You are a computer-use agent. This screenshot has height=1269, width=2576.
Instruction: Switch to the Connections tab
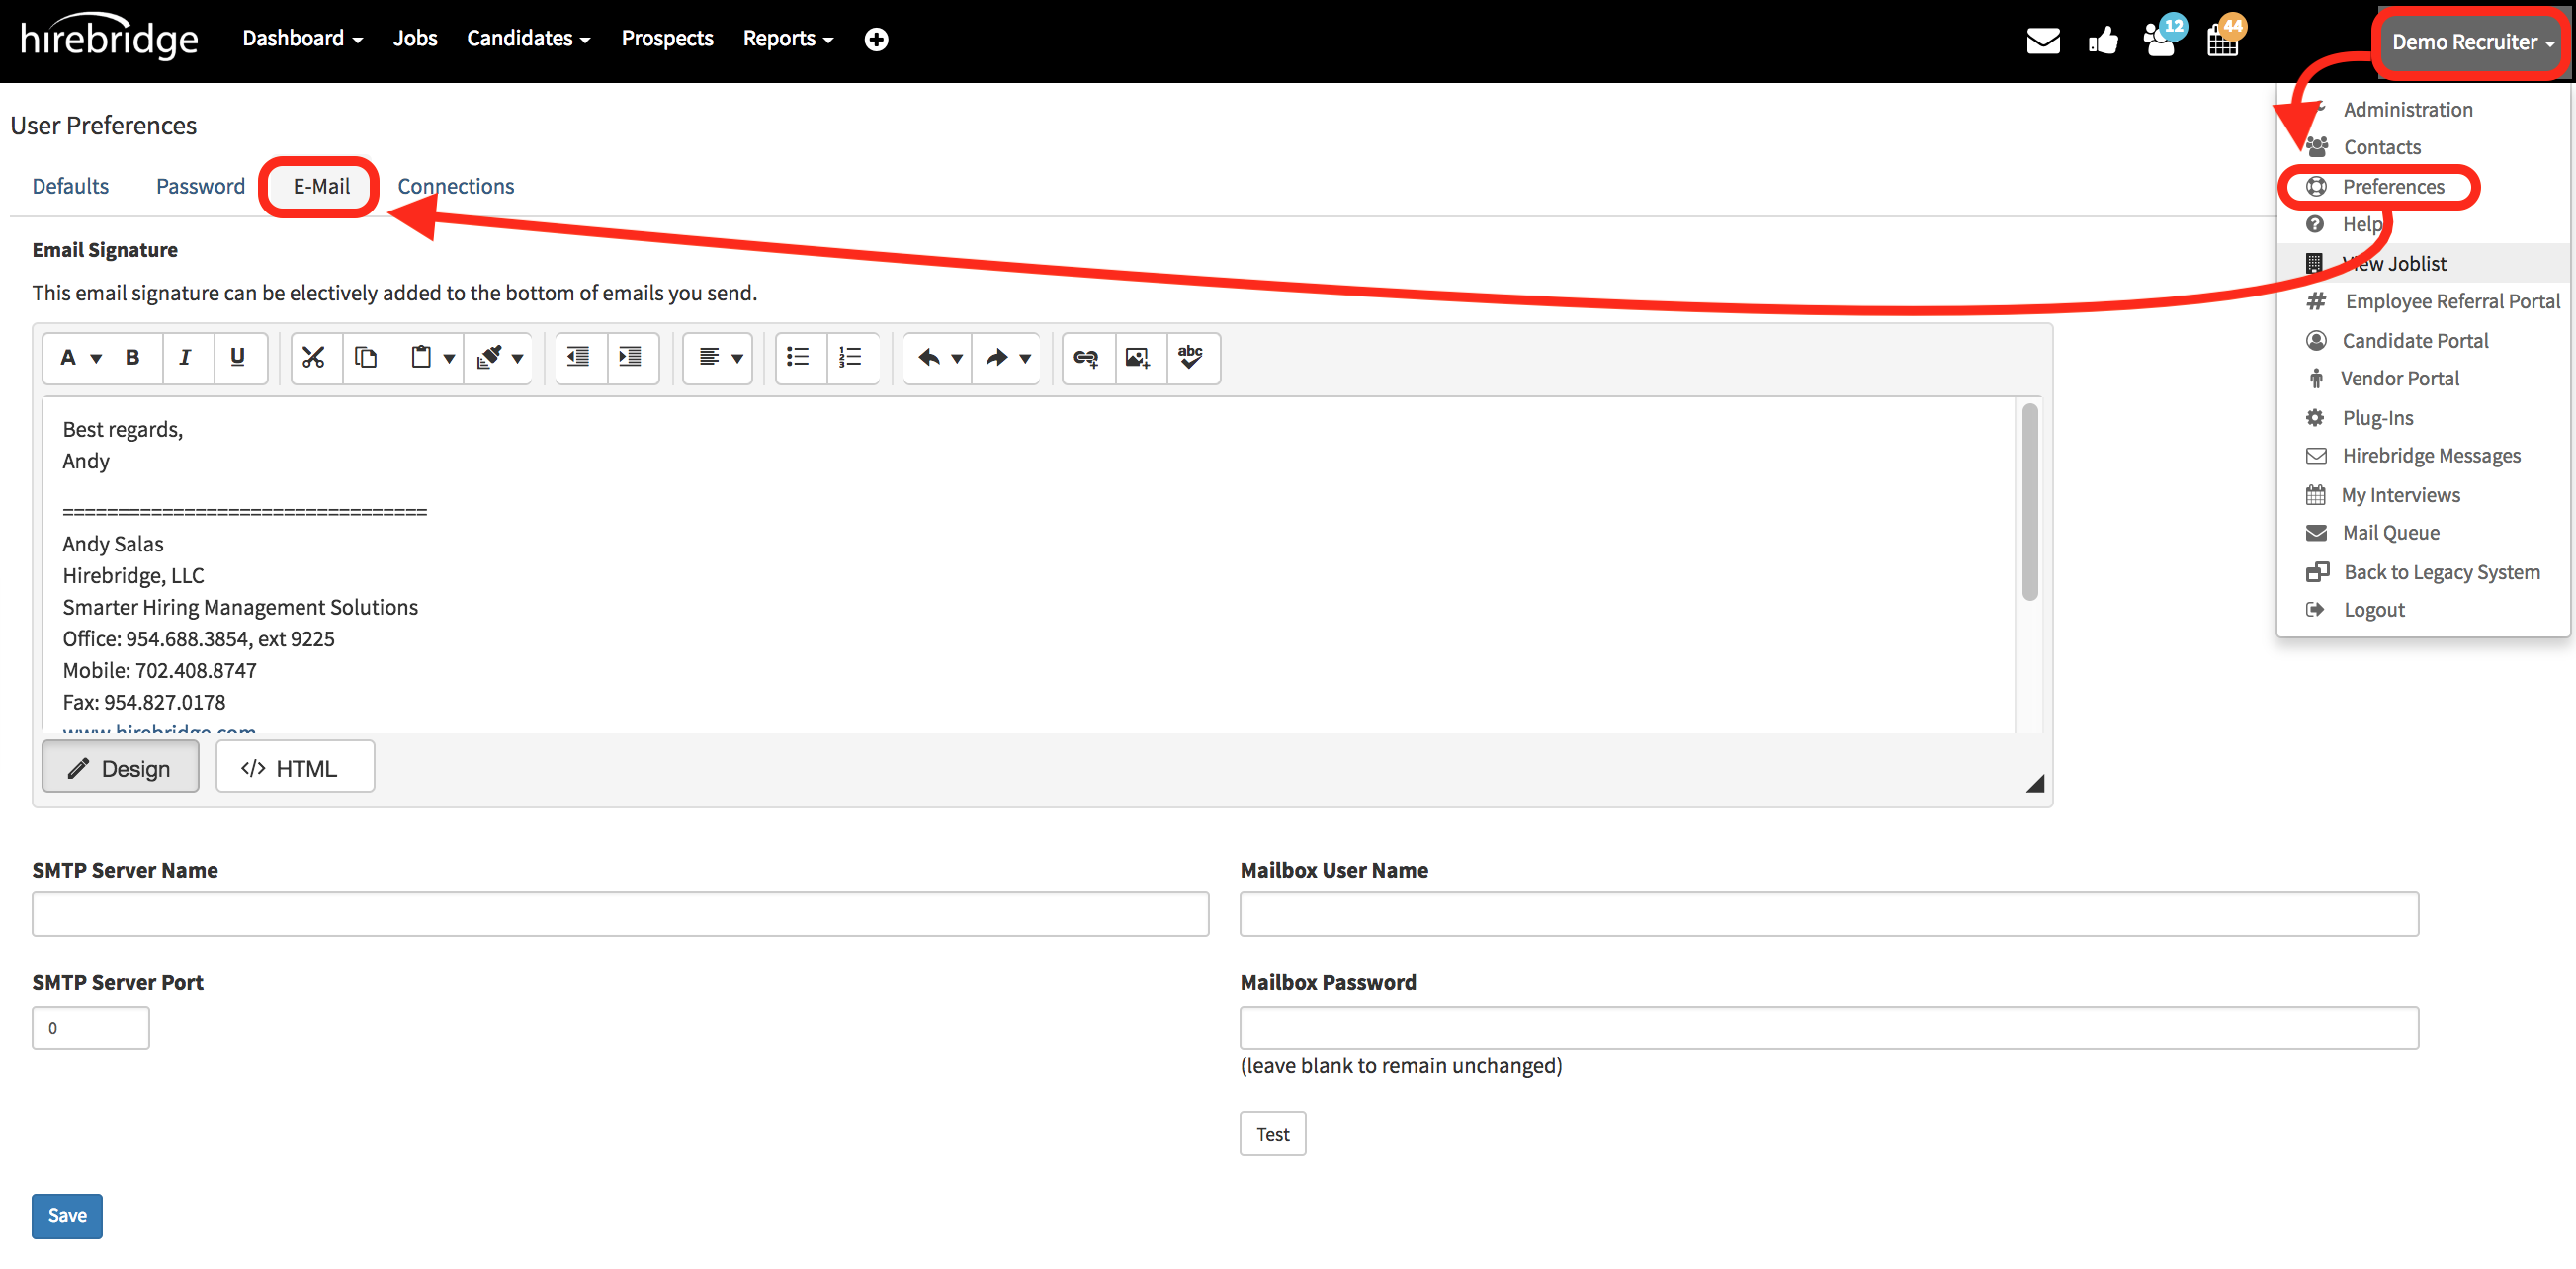click(455, 186)
